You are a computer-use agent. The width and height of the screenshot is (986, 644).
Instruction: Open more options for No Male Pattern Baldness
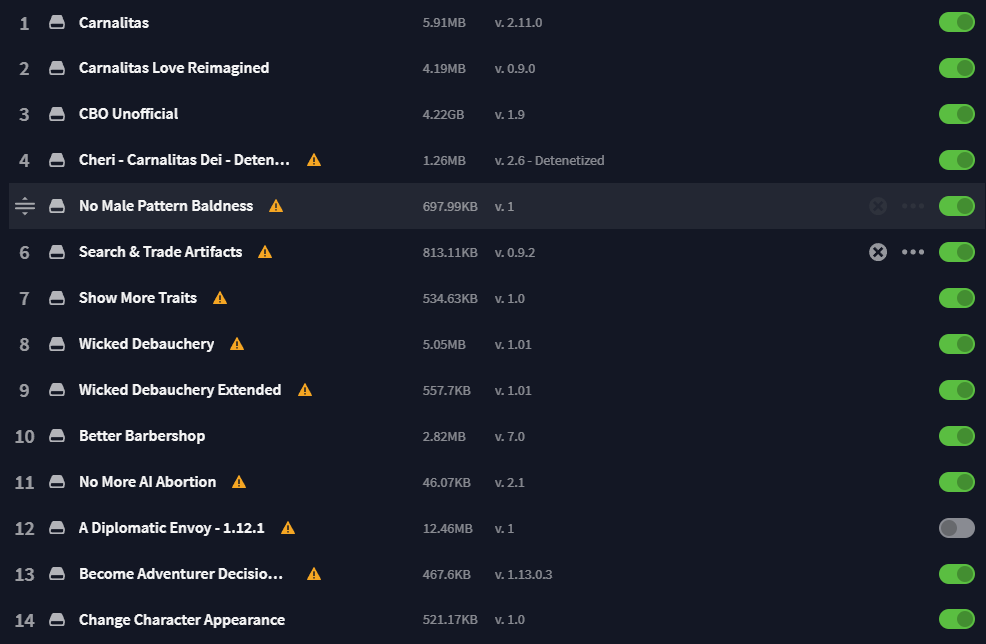[913, 206]
